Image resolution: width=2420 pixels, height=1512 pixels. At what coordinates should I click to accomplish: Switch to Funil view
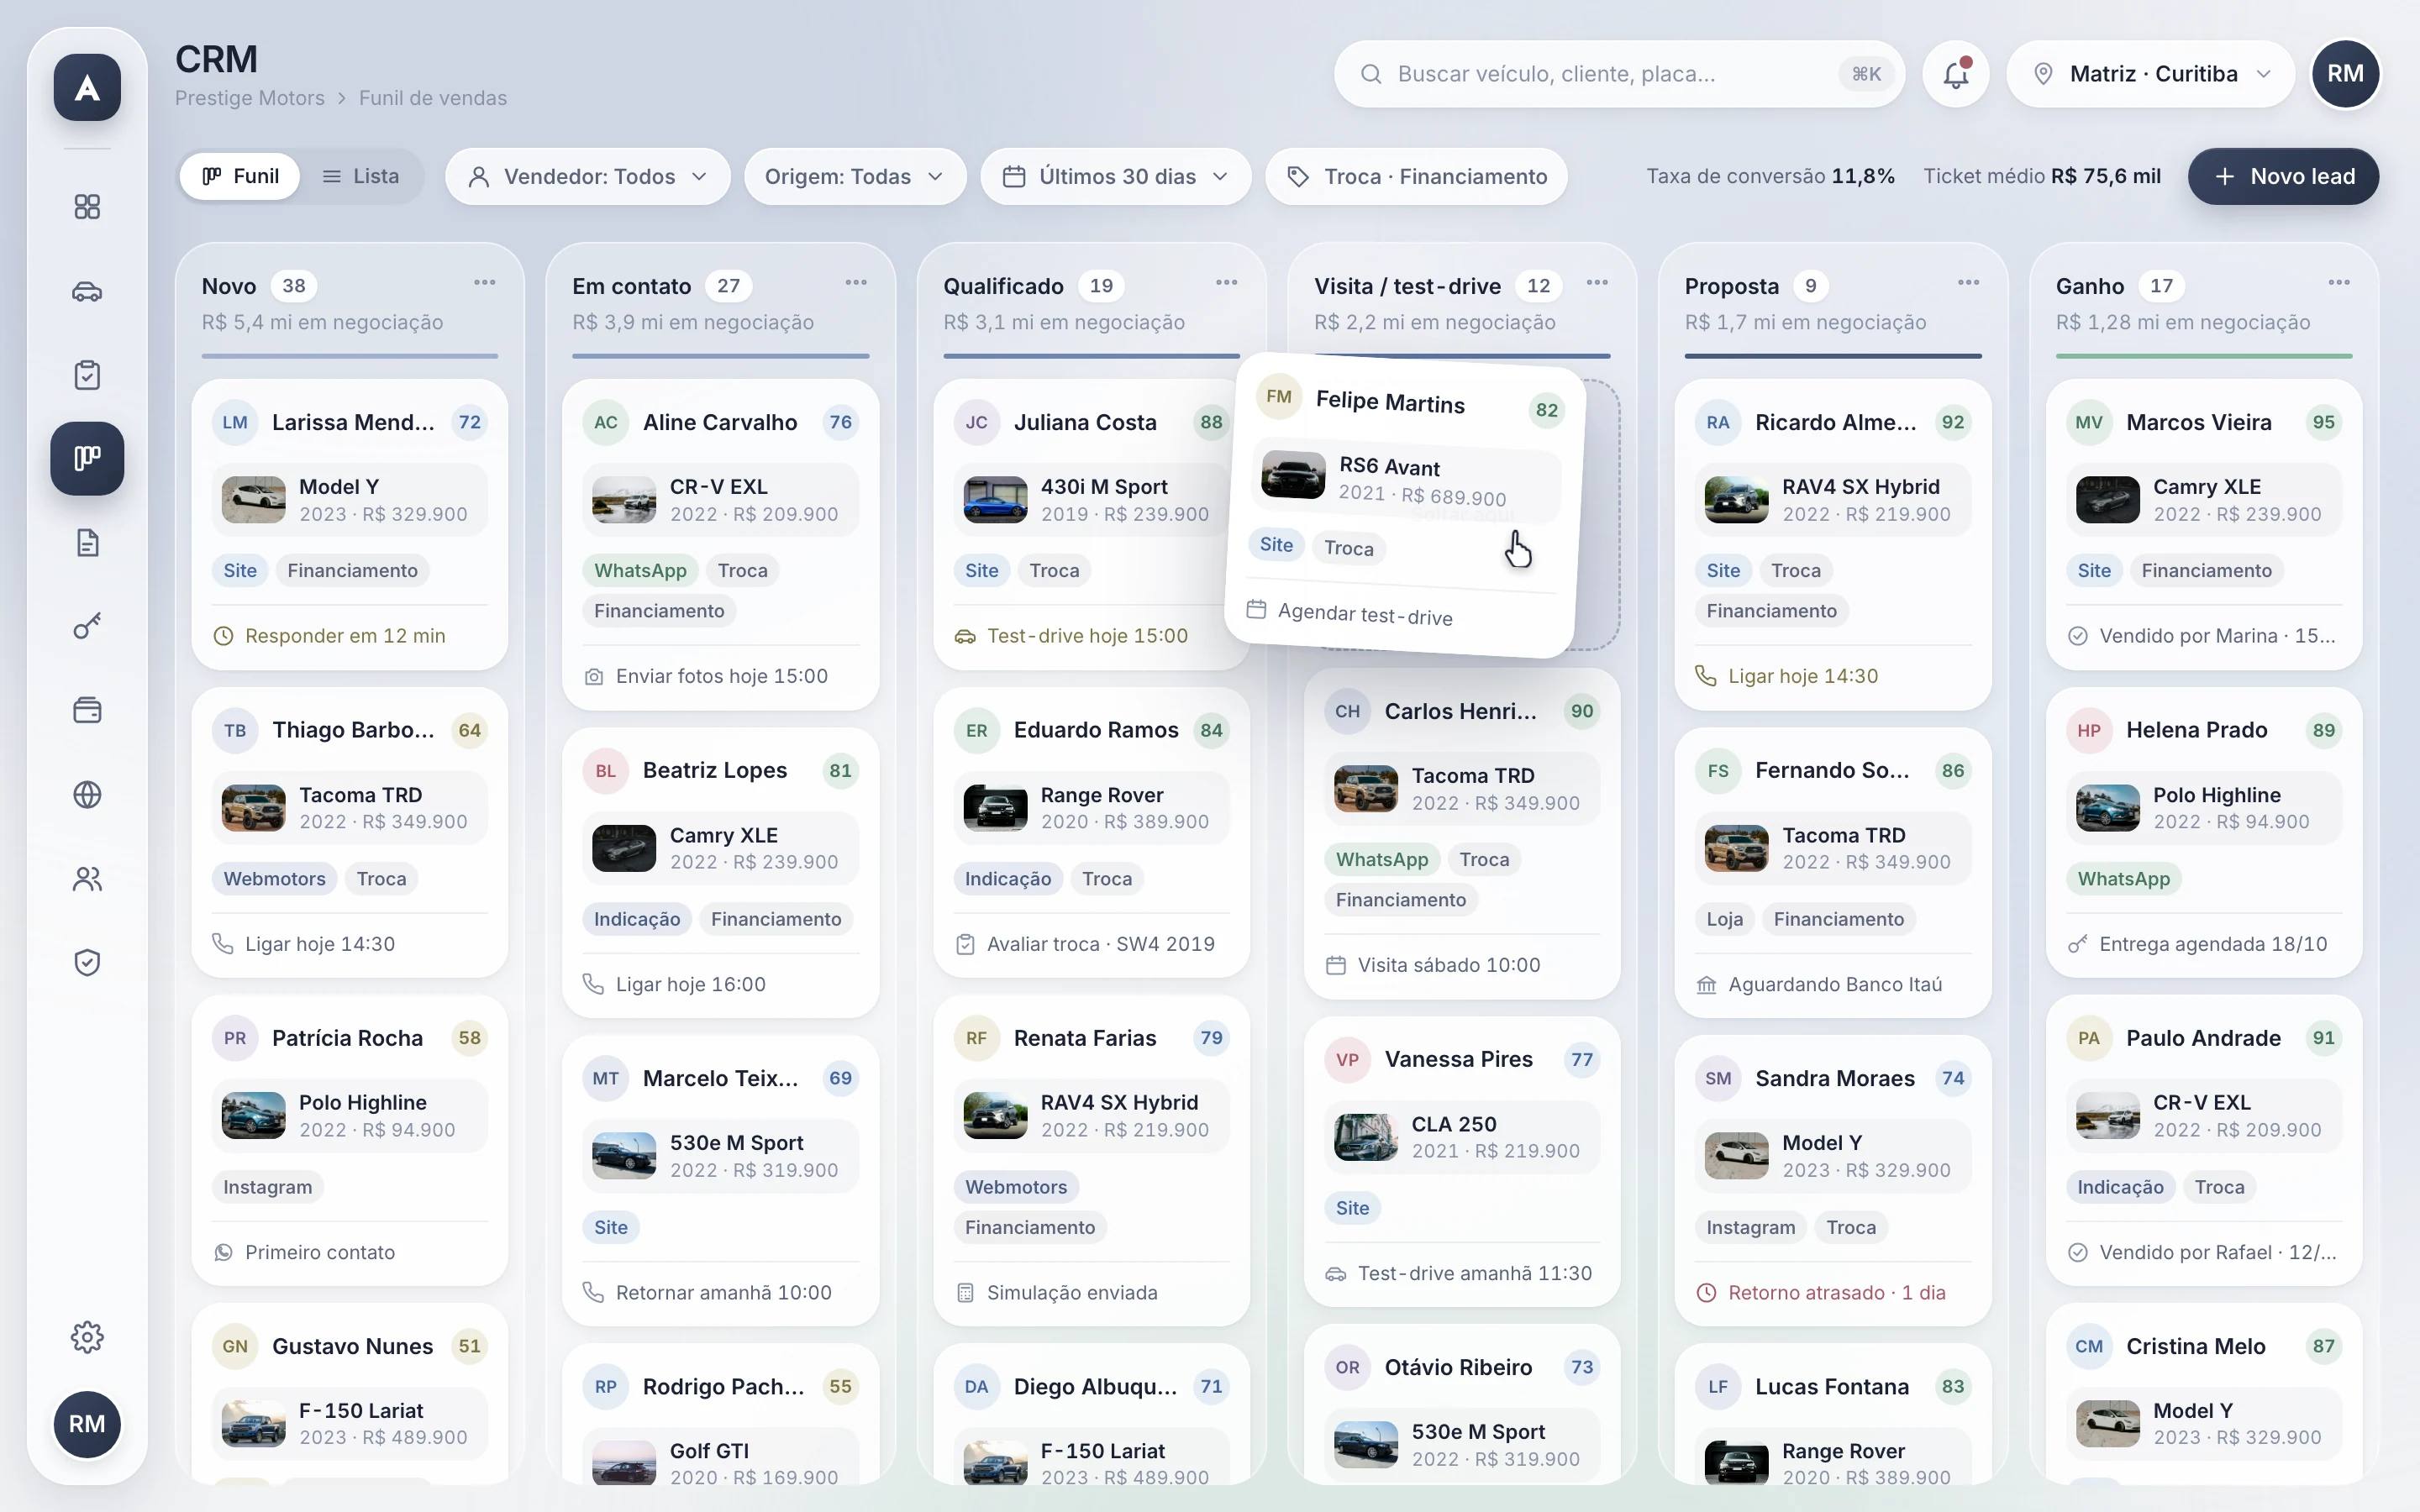[x=240, y=176]
